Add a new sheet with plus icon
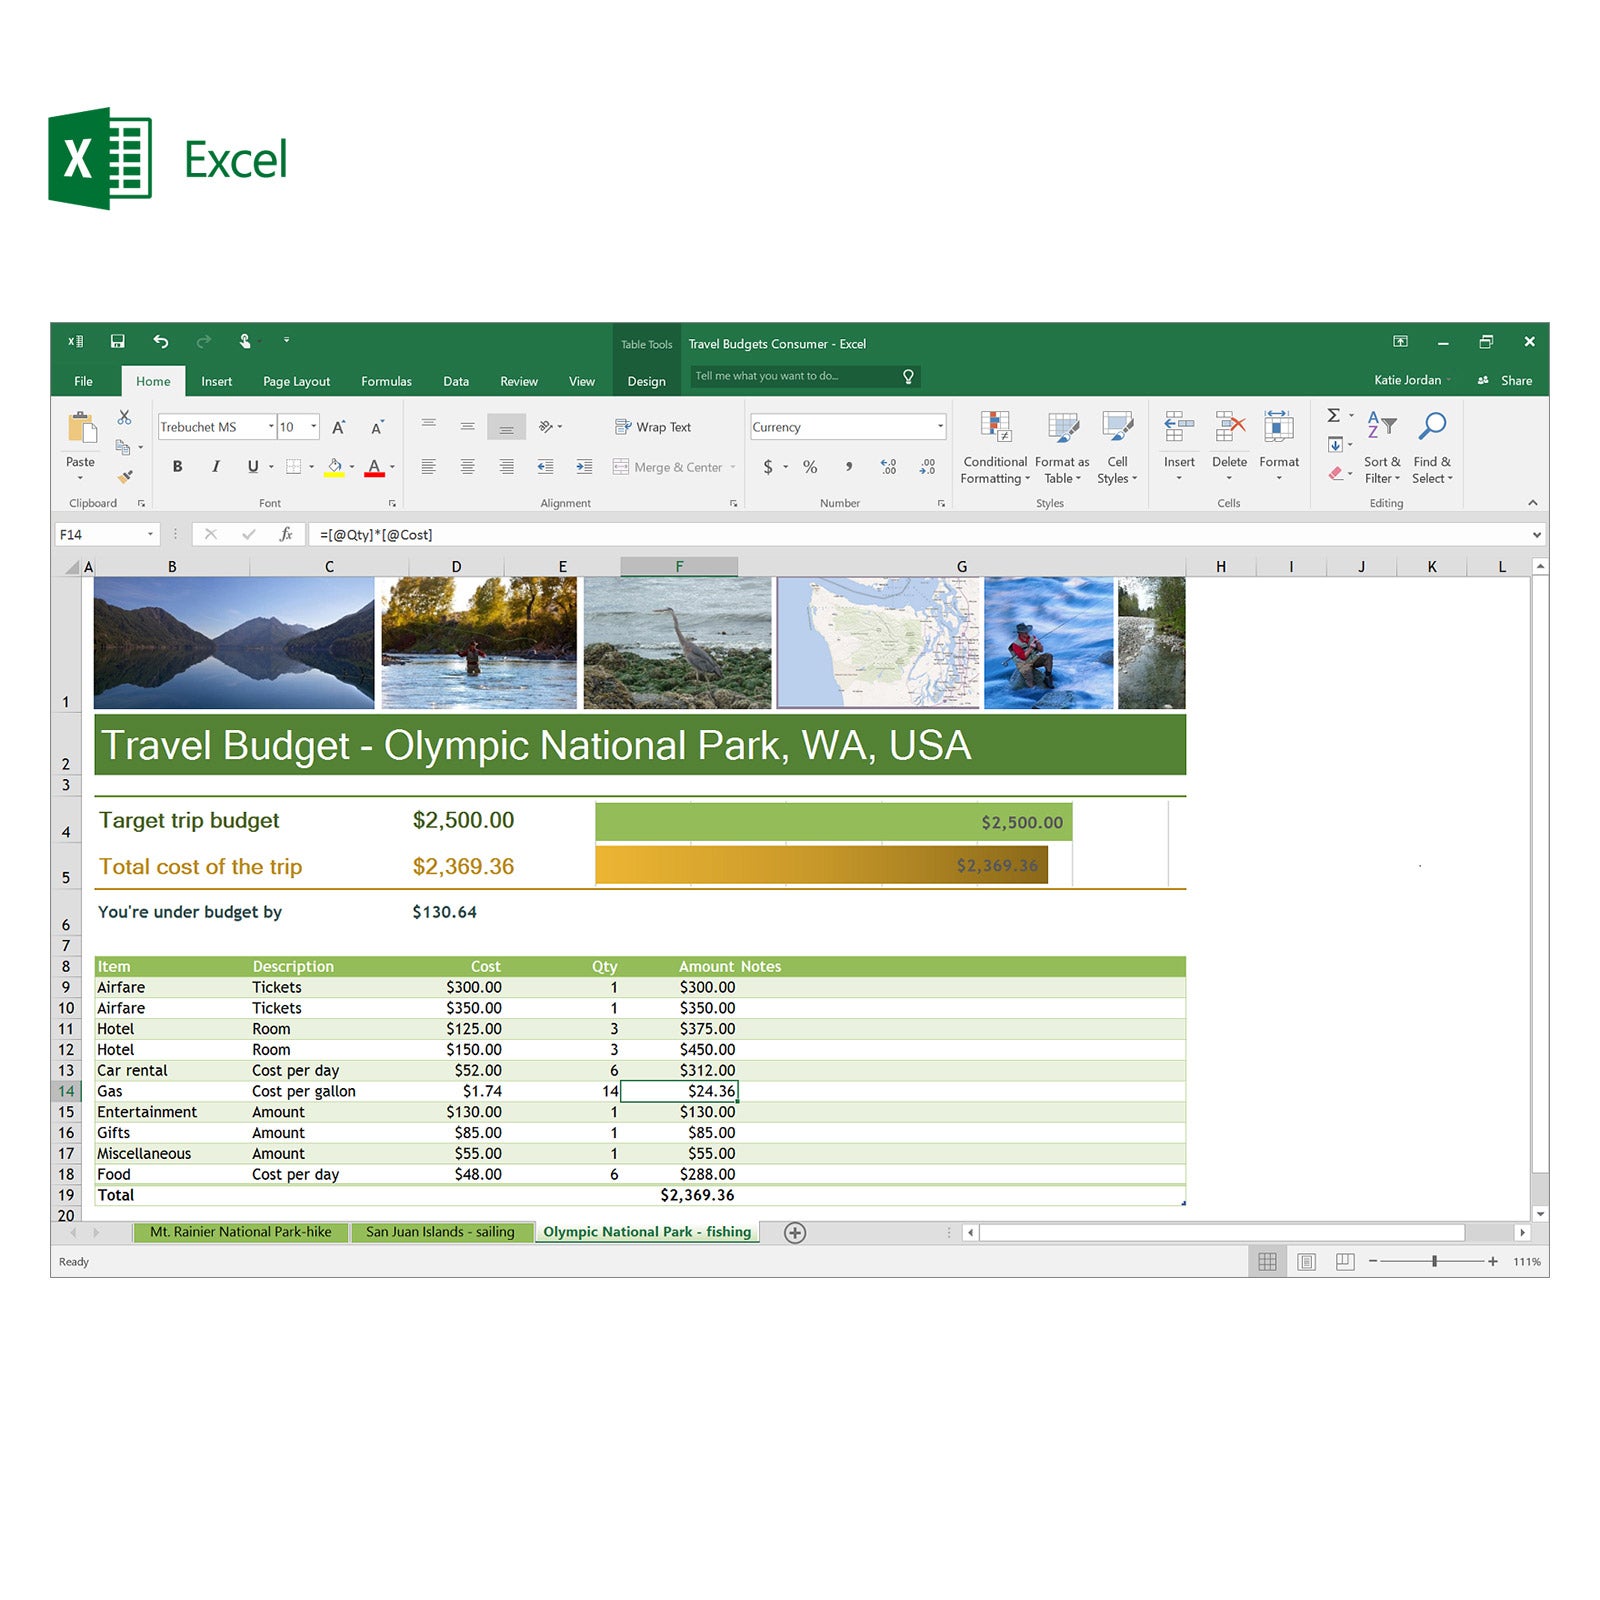The width and height of the screenshot is (1600, 1600). 795,1232
